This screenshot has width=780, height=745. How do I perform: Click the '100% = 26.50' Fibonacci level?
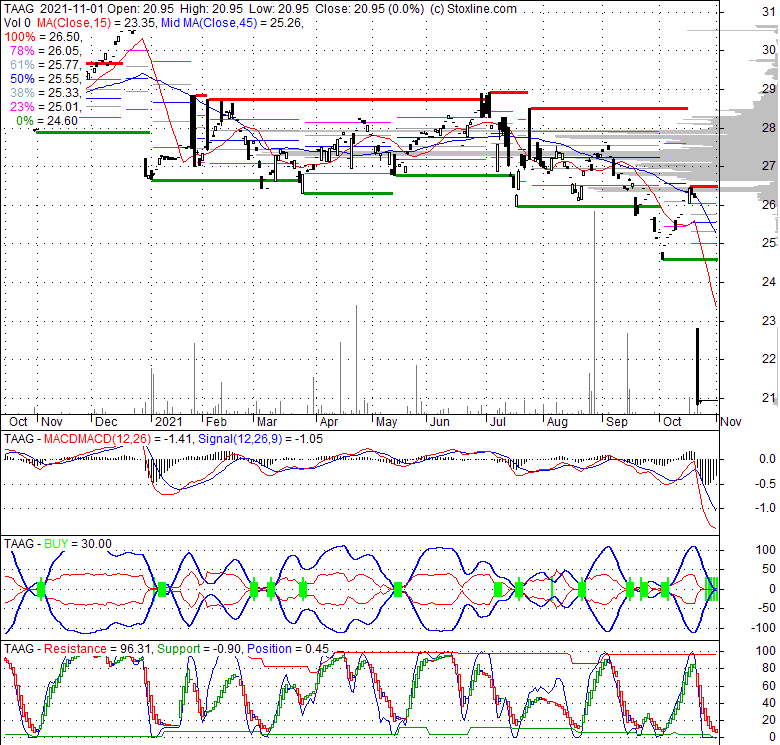42,37
